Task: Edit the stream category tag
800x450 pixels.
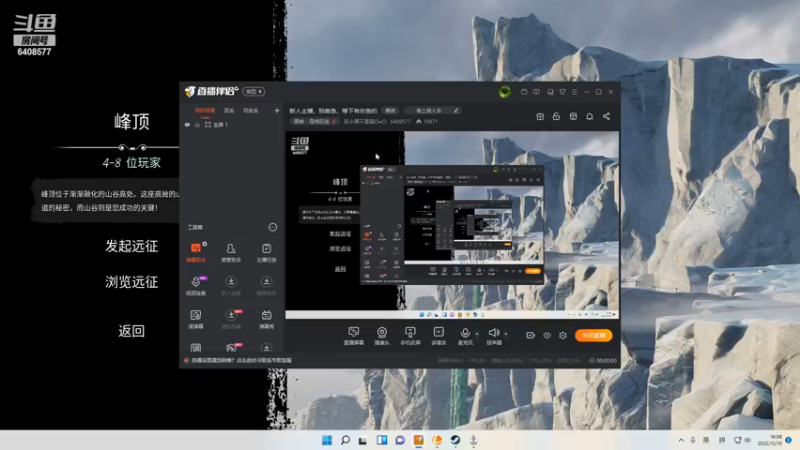Action: 315,121
